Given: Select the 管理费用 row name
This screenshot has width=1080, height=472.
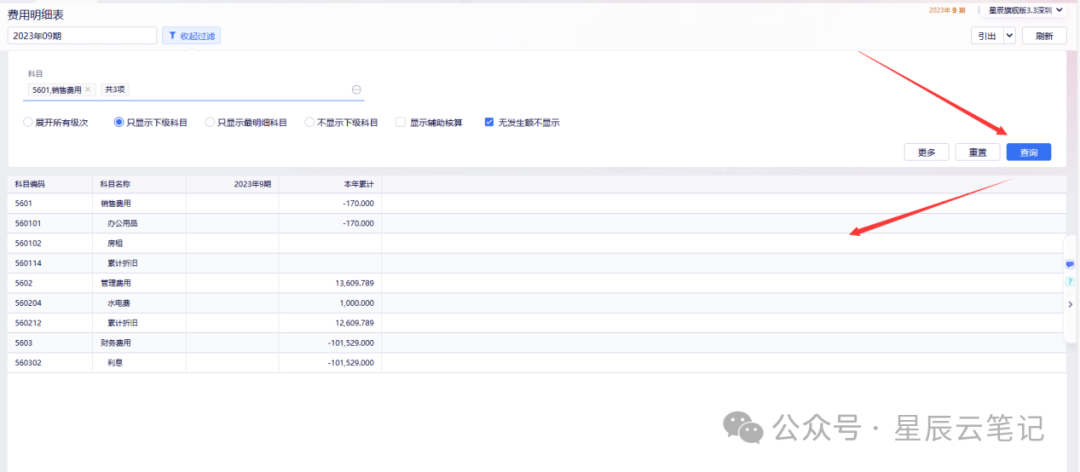Looking at the screenshot, I should tap(115, 283).
